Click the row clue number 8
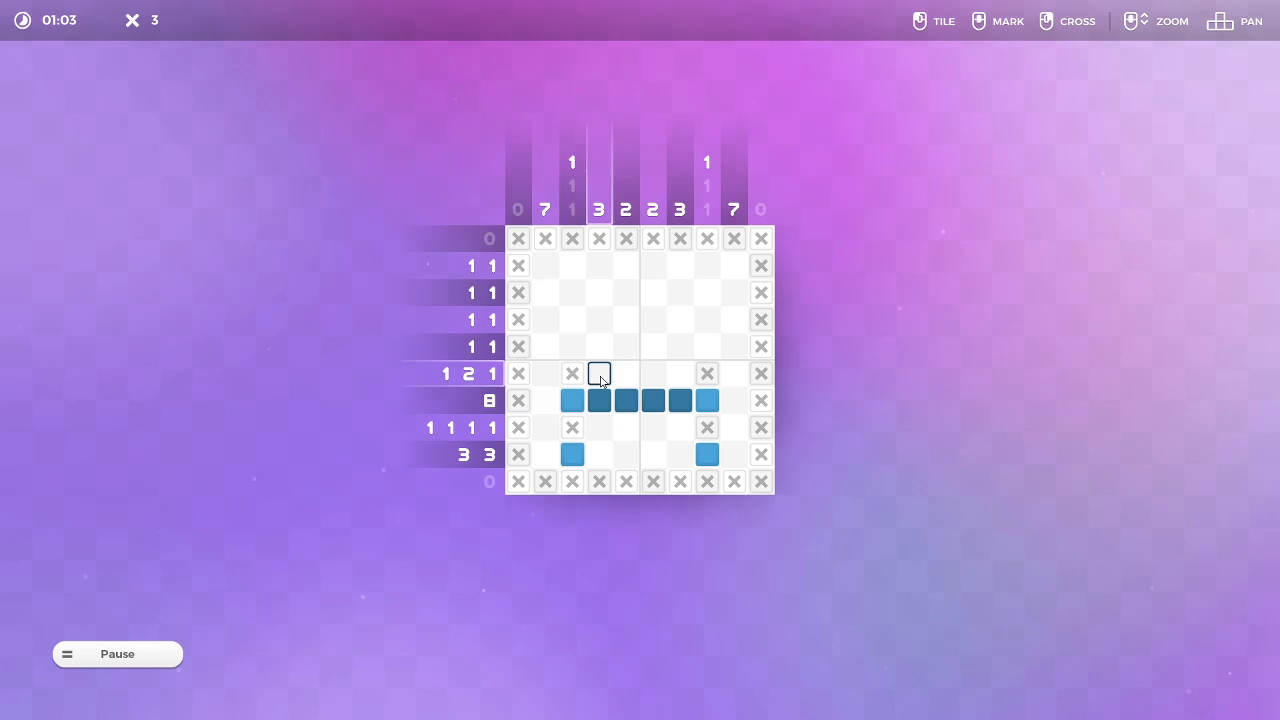Viewport: 1280px width, 720px height. click(489, 400)
